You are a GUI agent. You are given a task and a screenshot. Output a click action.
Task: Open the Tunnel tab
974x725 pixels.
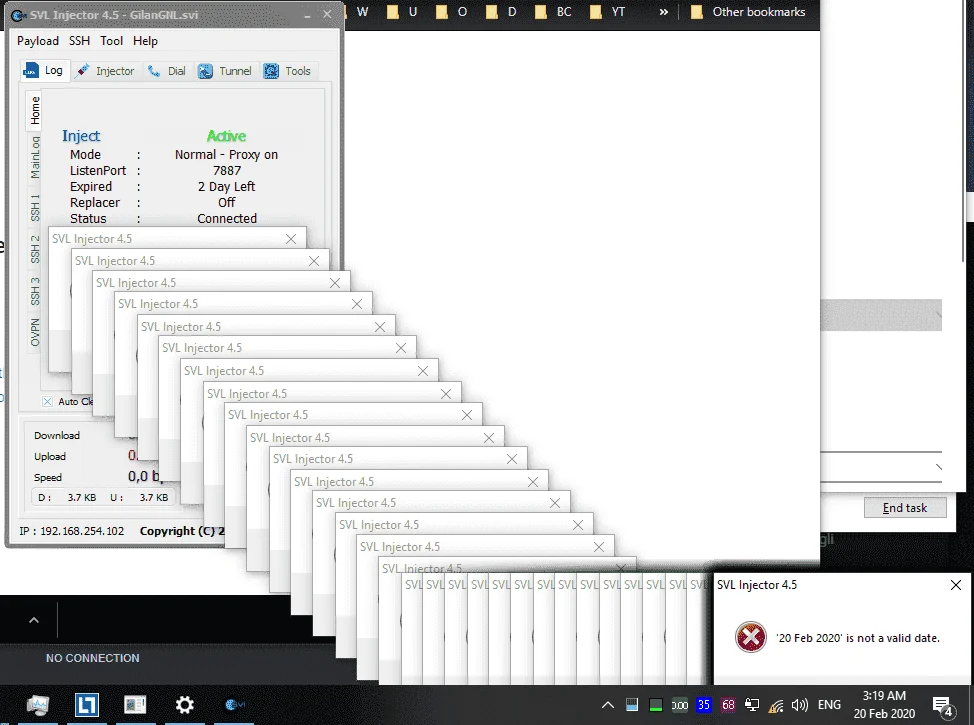point(225,71)
